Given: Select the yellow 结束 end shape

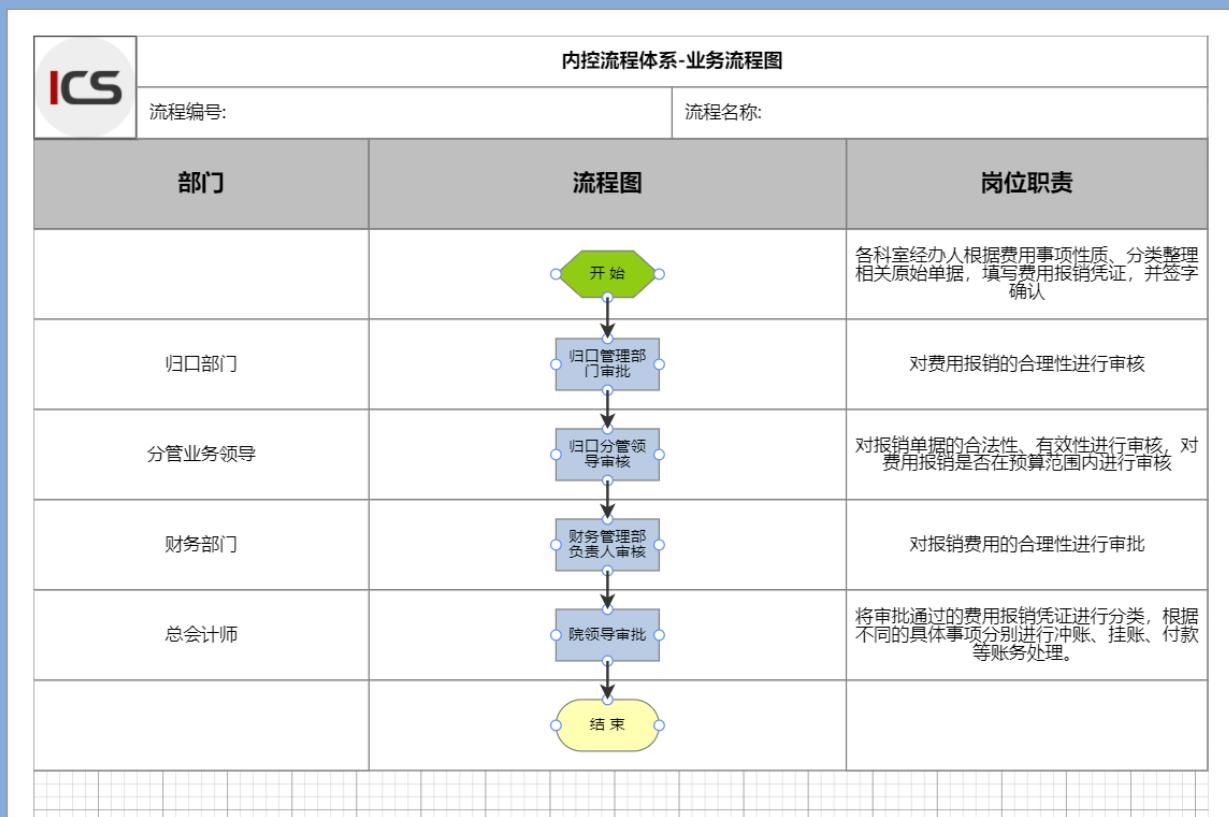Looking at the screenshot, I should [607, 725].
